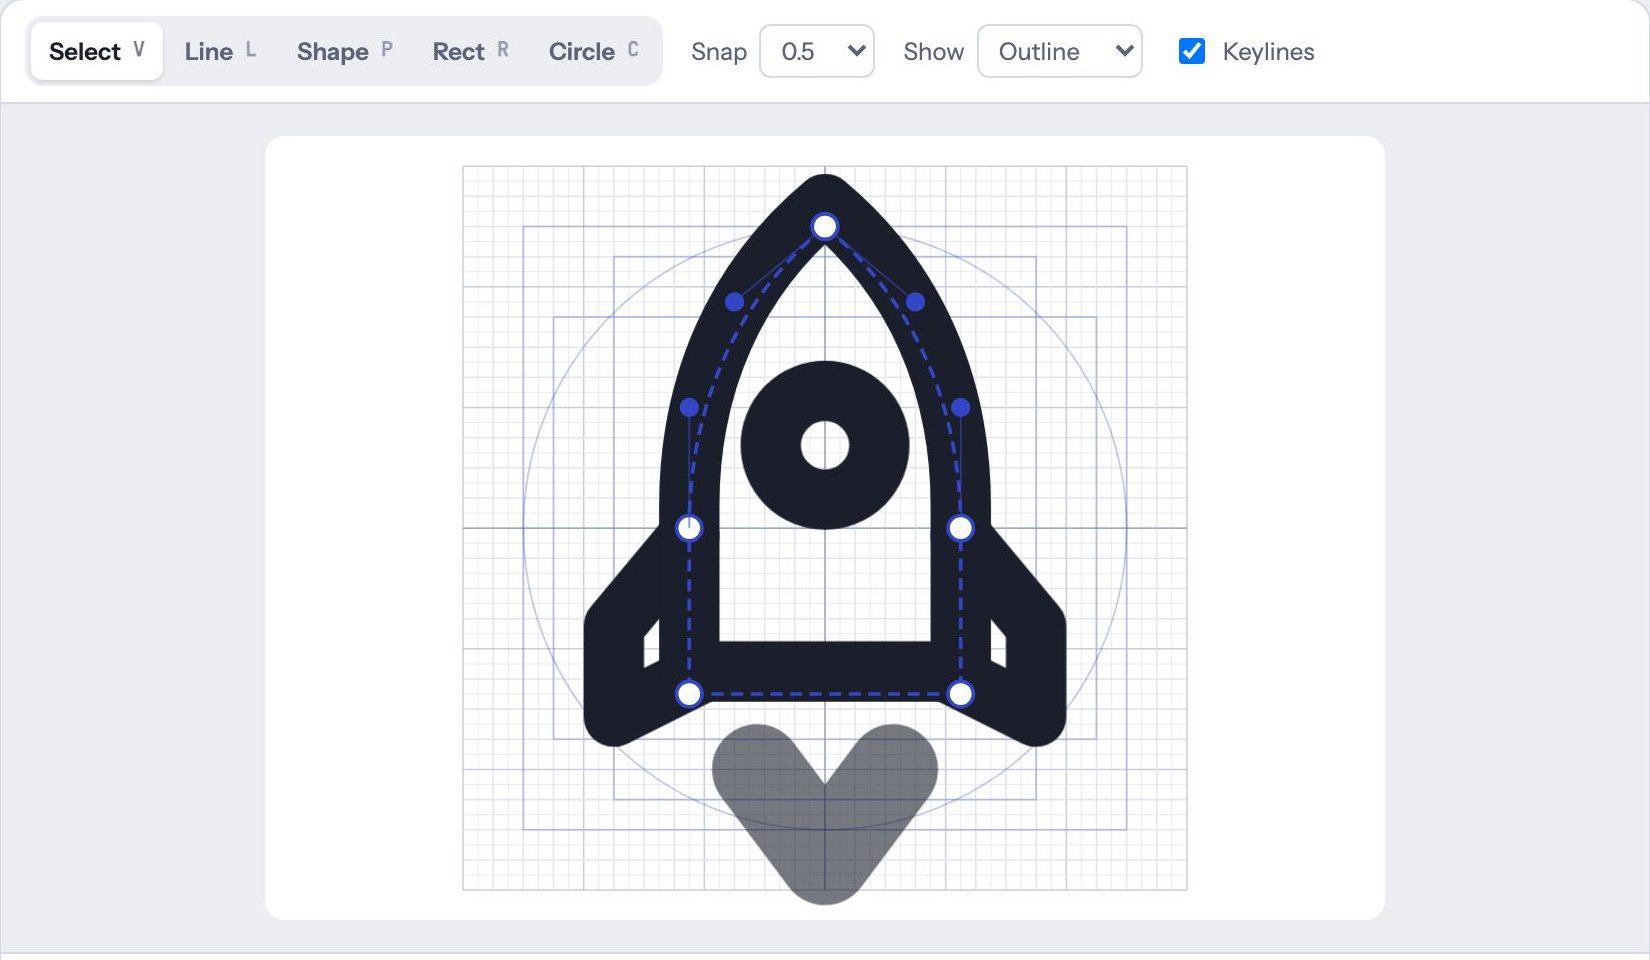Click the white center of the porthole
Screen dimensions: 1650x960
[x=825, y=445]
